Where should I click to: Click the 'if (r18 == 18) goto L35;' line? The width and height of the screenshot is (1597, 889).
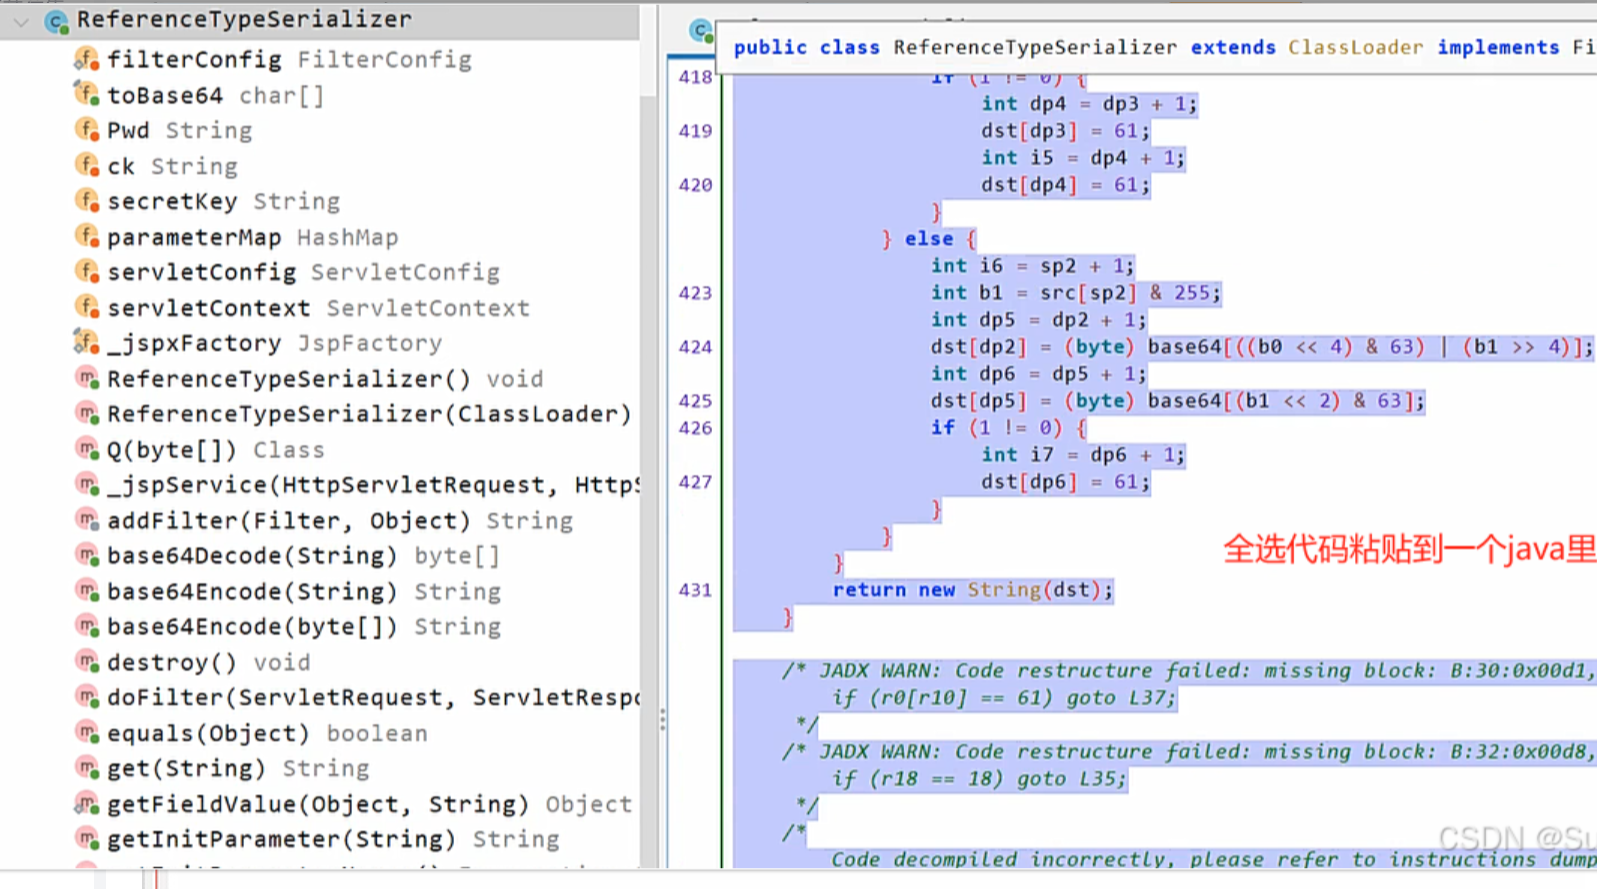(979, 779)
